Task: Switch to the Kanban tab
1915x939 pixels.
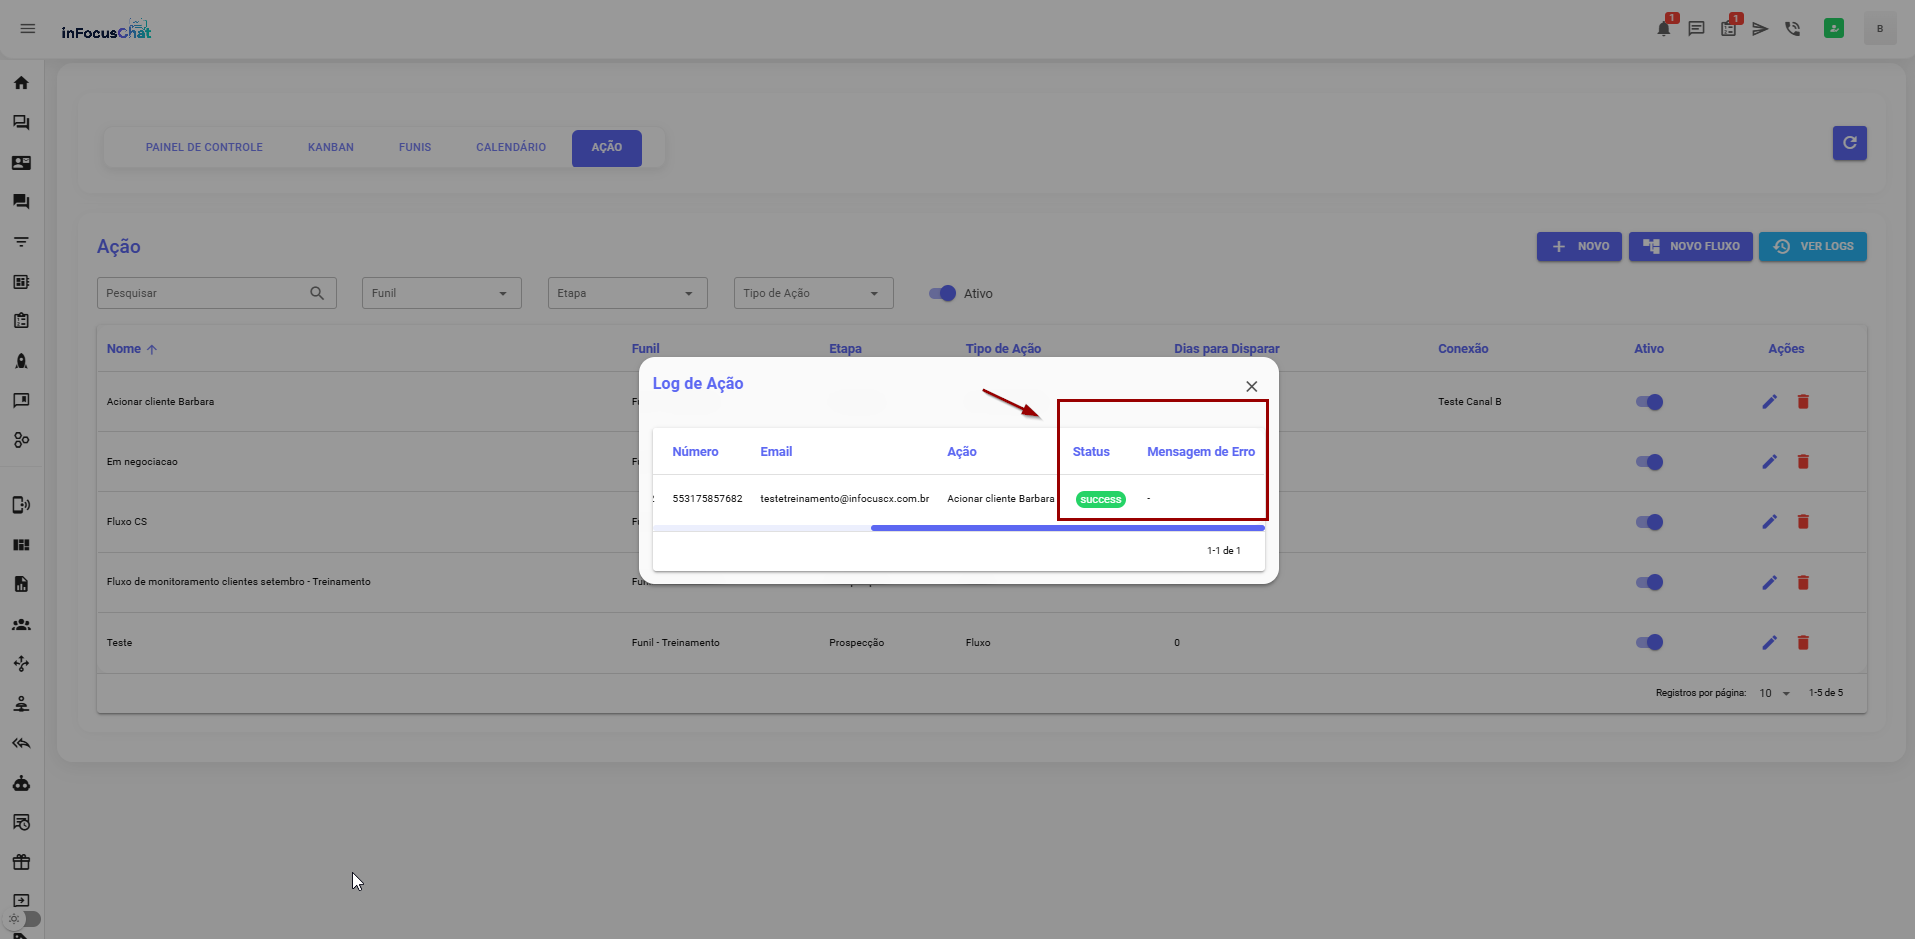Action: pyautogui.click(x=330, y=147)
